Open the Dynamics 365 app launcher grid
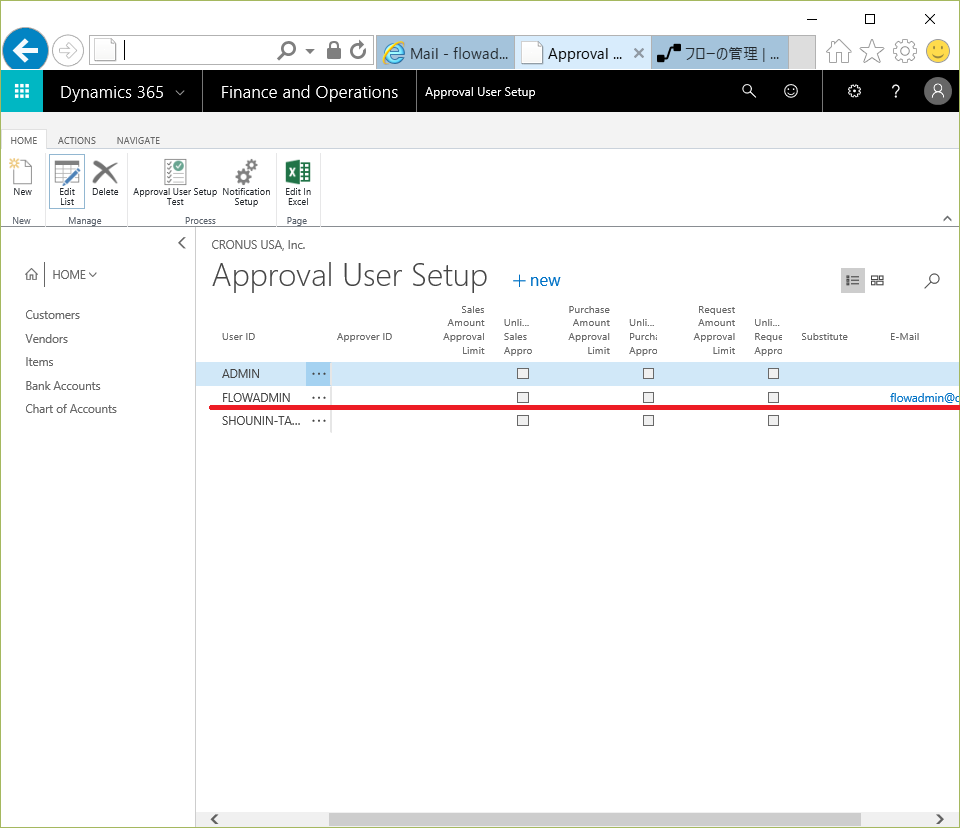 (22, 91)
